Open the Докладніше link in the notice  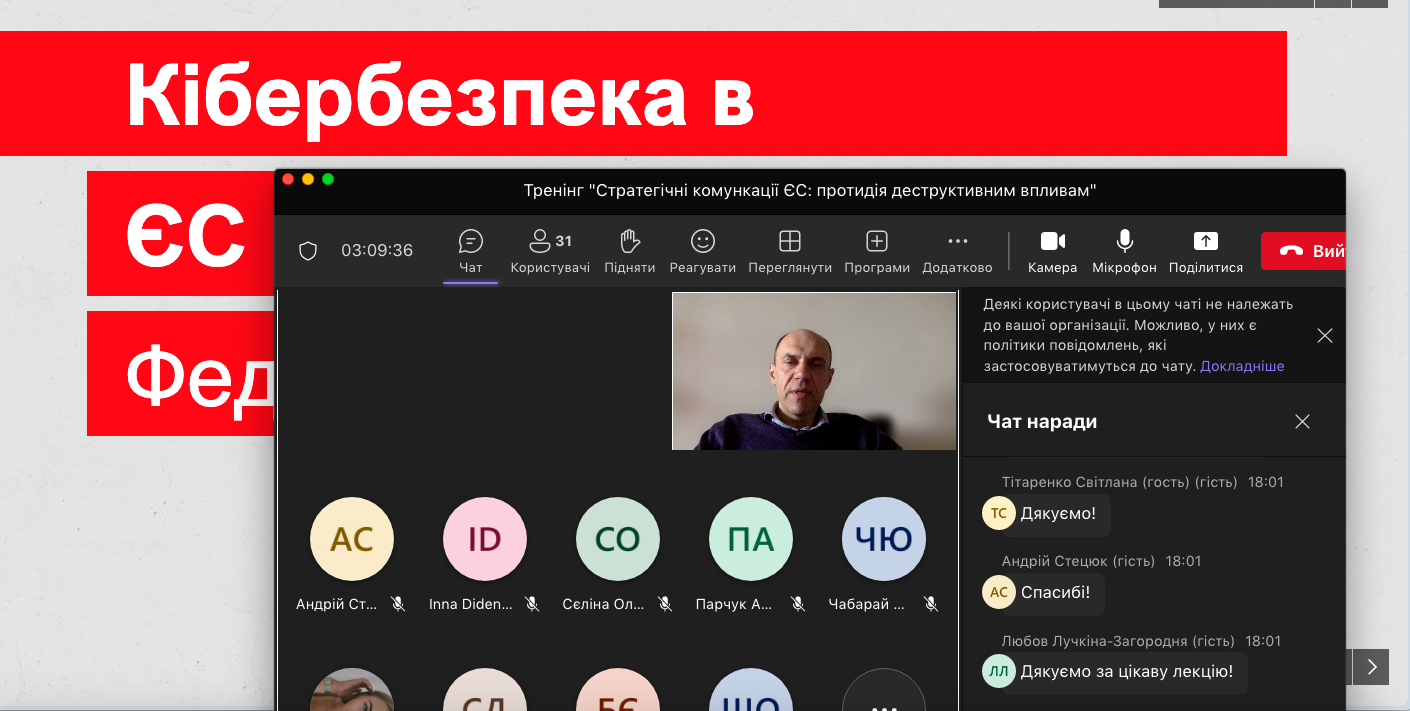(1242, 366)
